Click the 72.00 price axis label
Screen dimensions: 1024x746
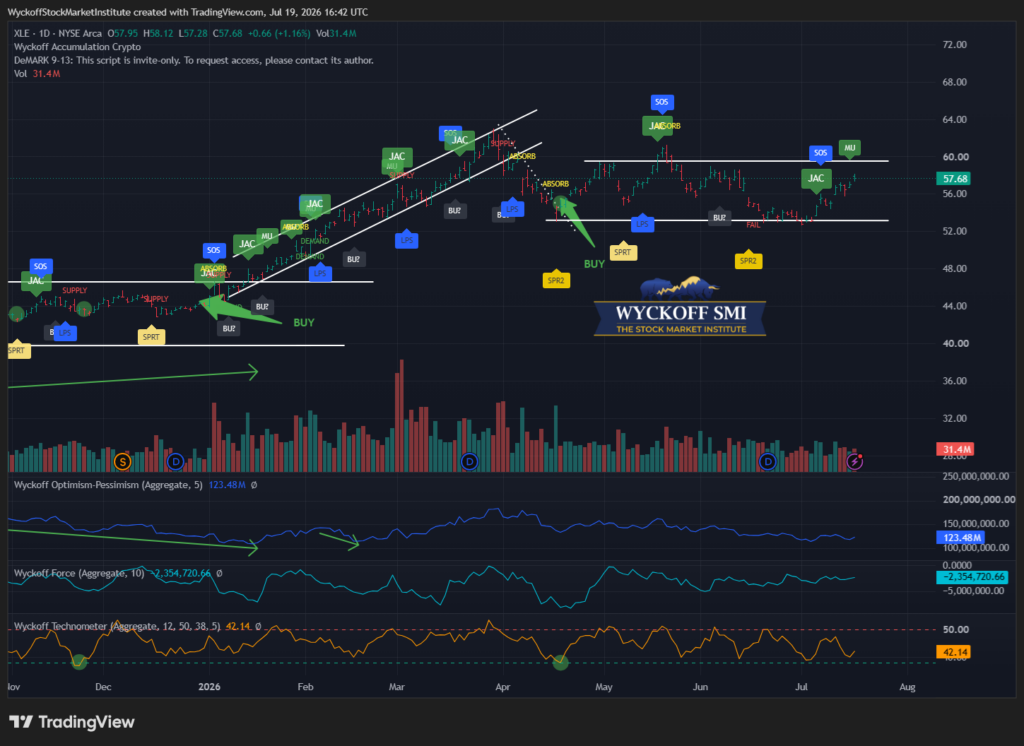(x=955, y=44)
